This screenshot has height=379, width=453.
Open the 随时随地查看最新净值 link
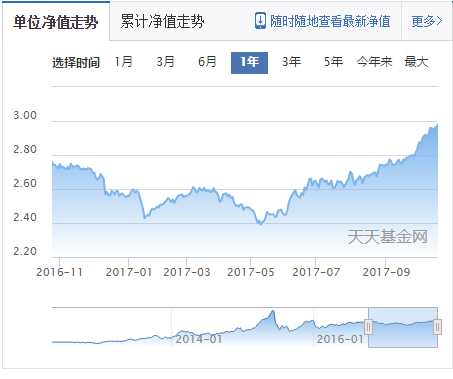(330, 21)
